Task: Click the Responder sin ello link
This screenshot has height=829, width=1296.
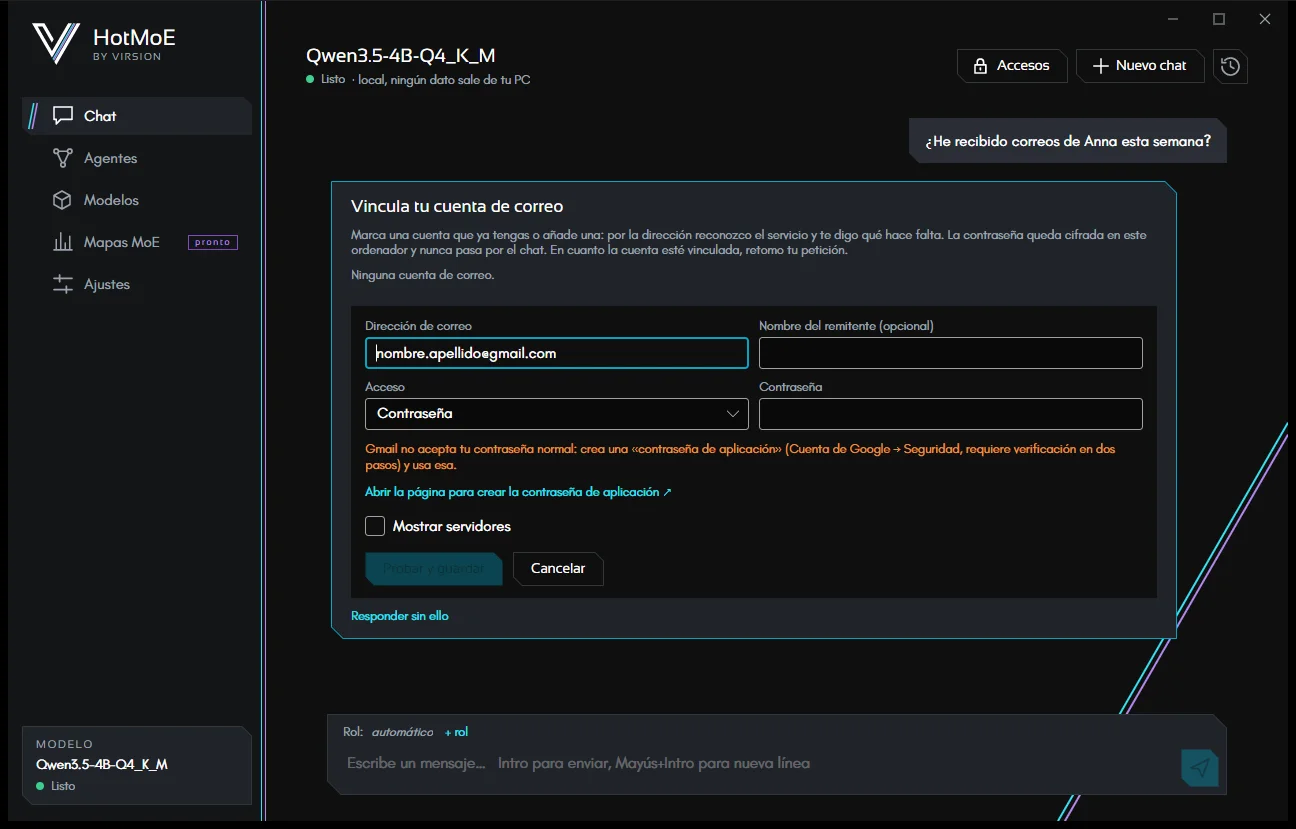Action: [400, 616]
